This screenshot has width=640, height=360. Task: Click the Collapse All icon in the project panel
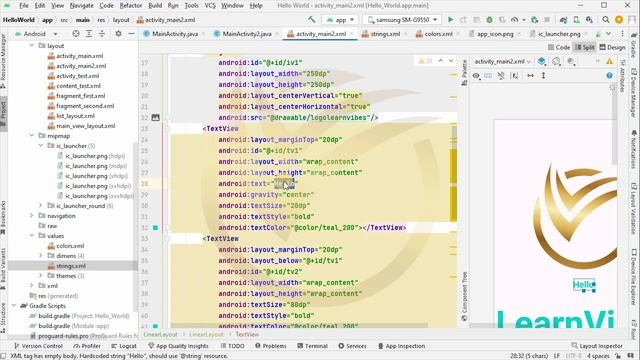[x=102, y=34]
